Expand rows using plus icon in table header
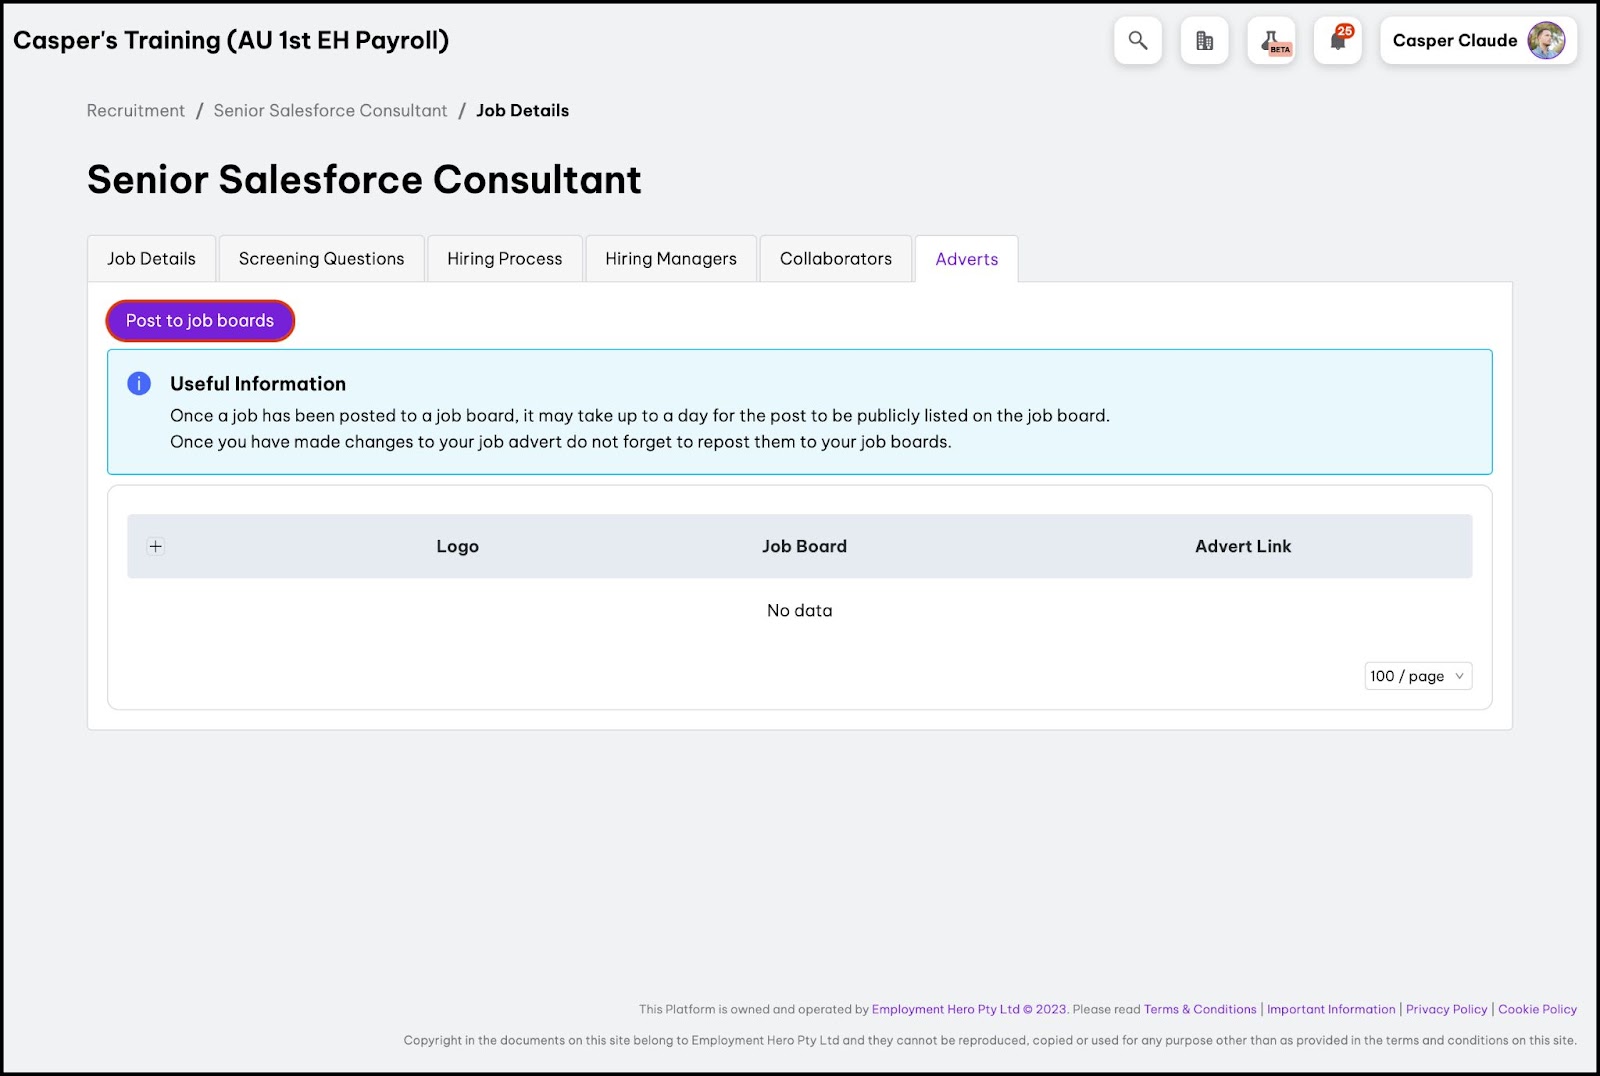The height and width of the screenshot is (1076, 1600). [x=155, y=546]
